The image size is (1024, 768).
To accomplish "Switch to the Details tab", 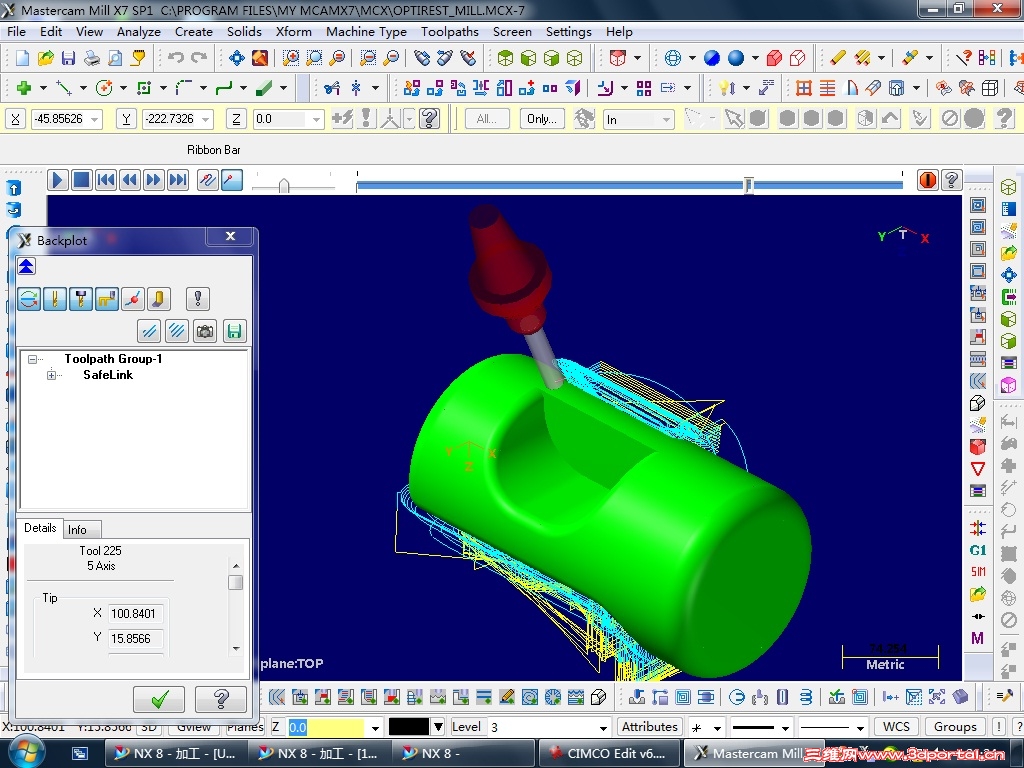I will coord(40,528).
